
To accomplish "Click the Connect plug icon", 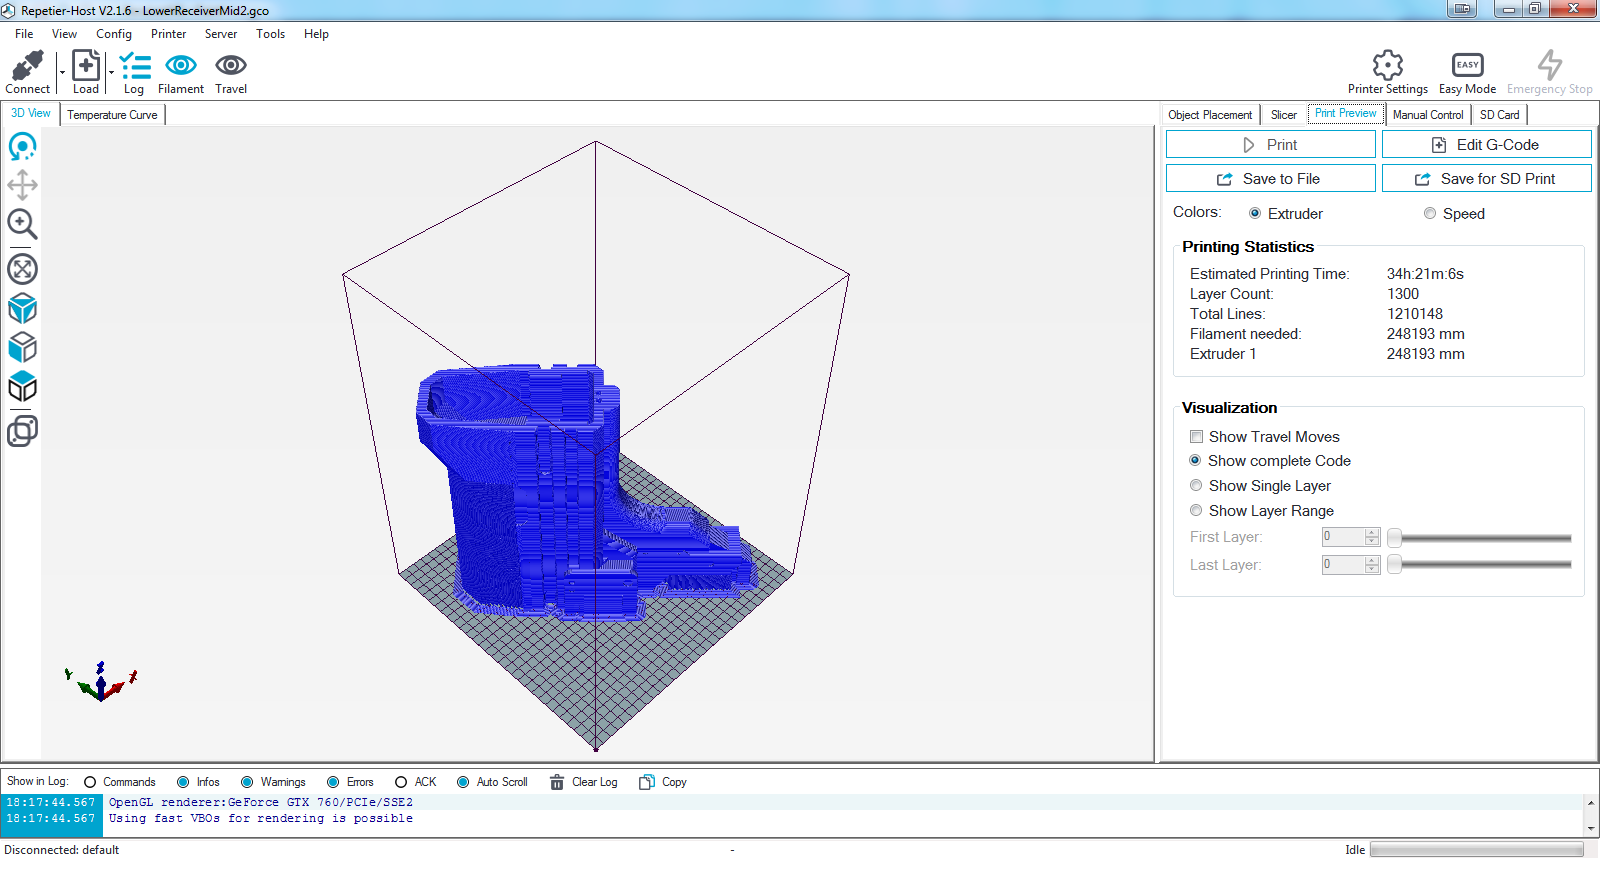I will tap(27, 66).
